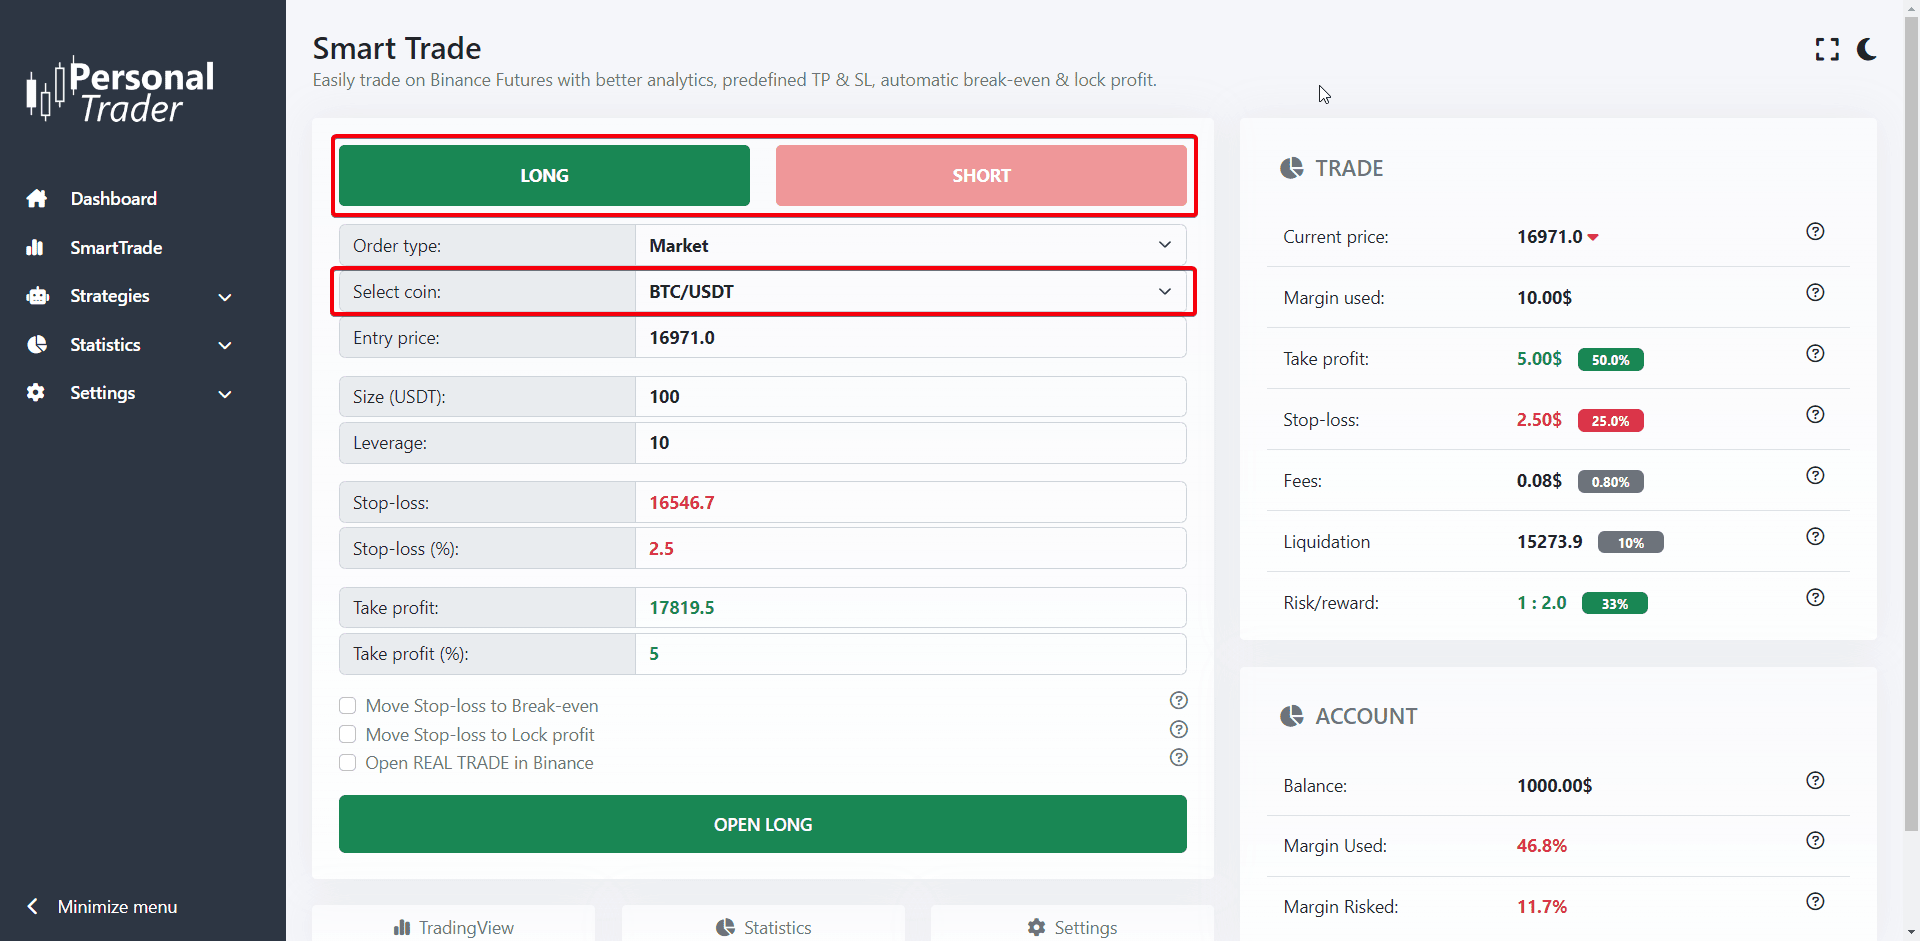Select the SHORT position button

981,176
